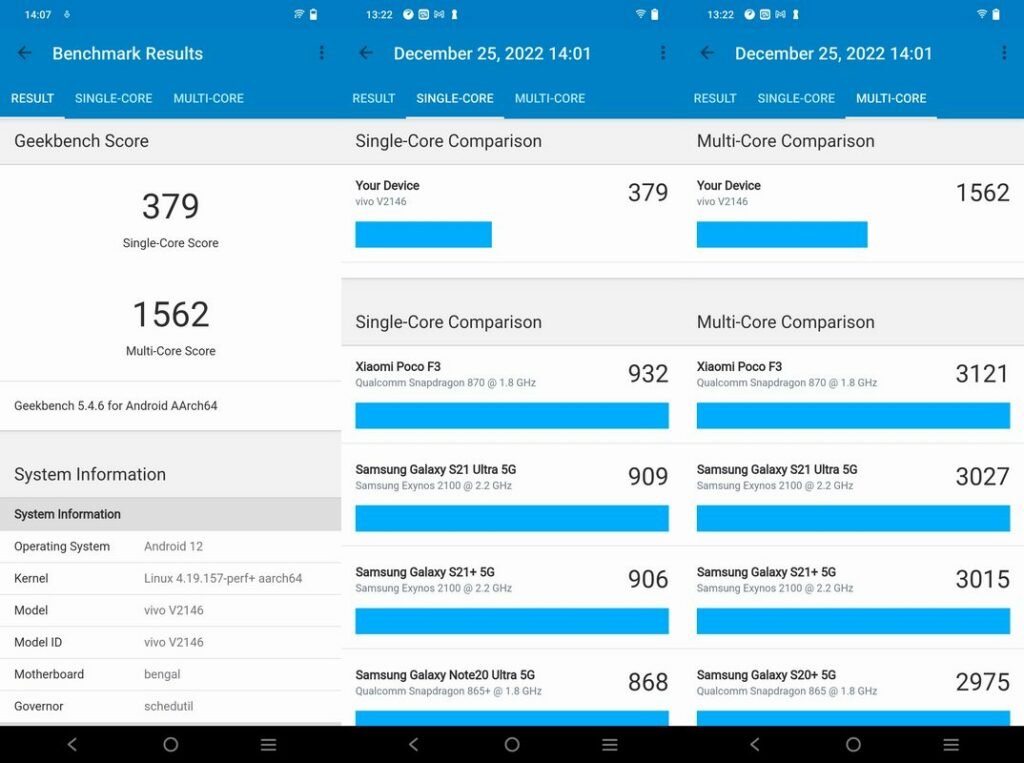Image resolution: width=1024 pixels, height=763 pixels.
Task: Tap Samsung Galaxy Note20 Ultra 5G entry
Action: (512, 688)
